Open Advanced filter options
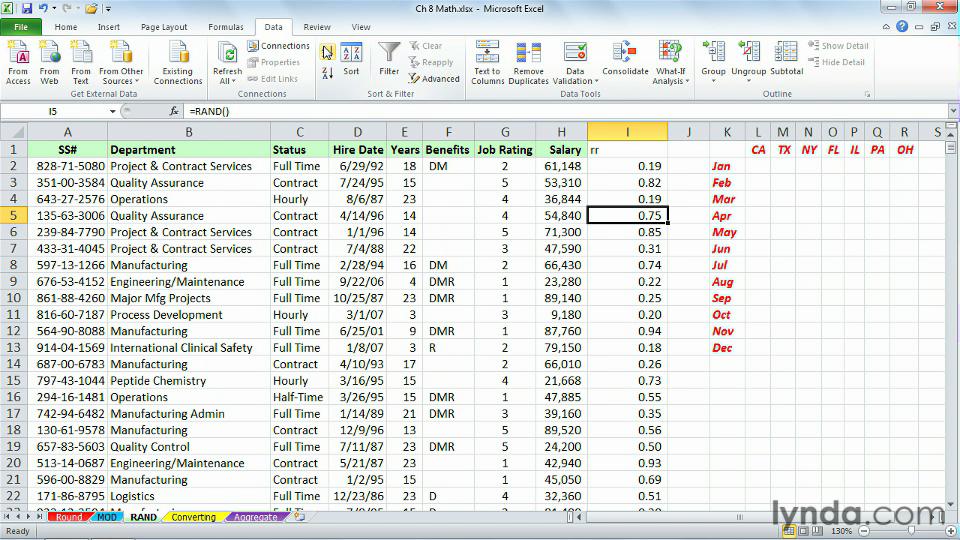This screenshot has height=540, width=960. coord(433,78)
